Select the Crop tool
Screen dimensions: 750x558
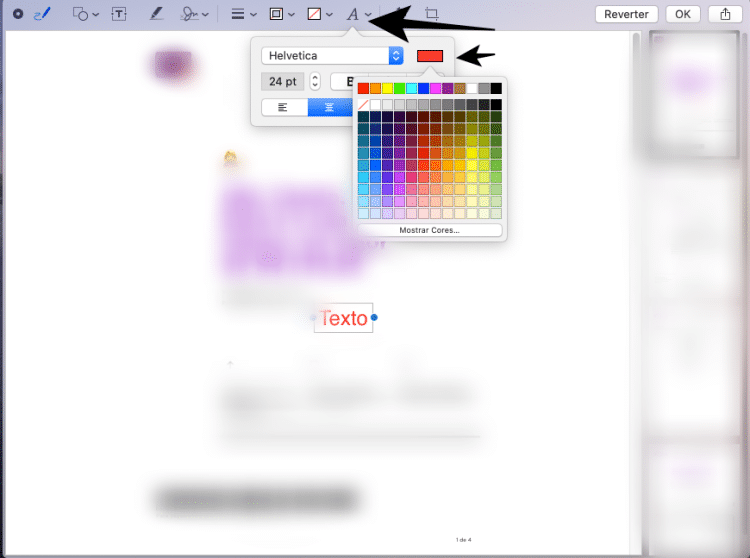point(432,15)
